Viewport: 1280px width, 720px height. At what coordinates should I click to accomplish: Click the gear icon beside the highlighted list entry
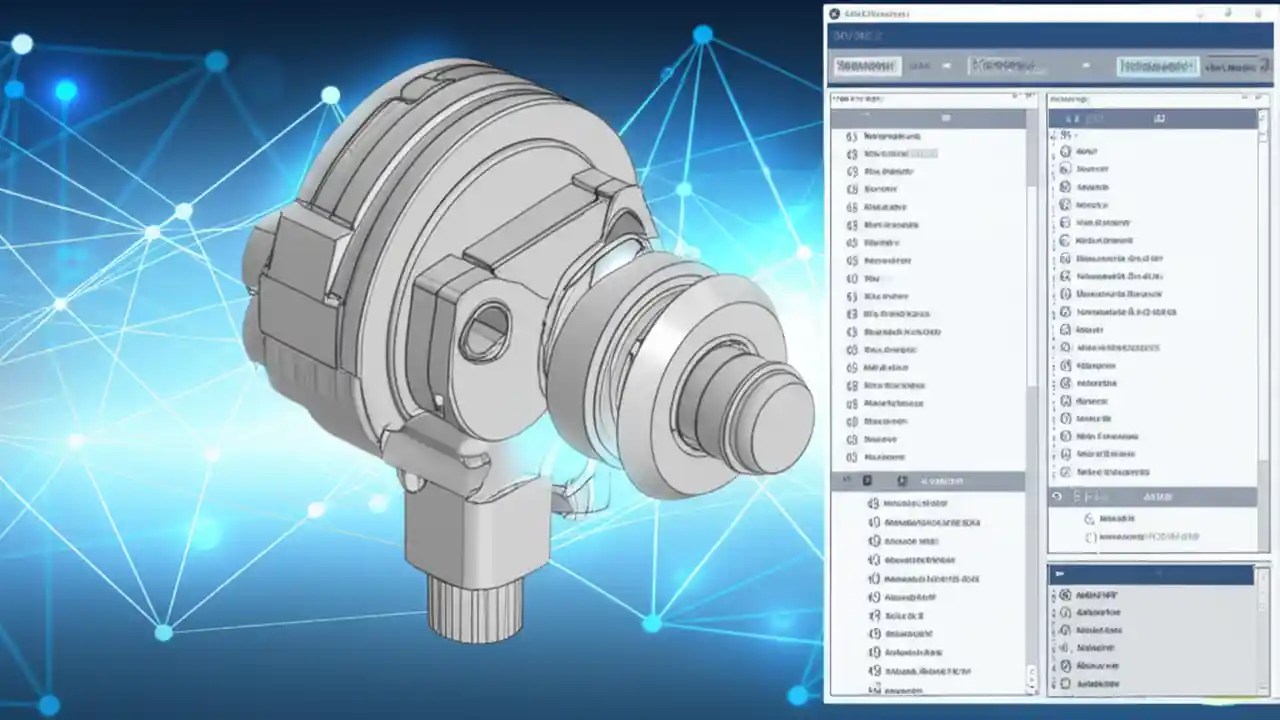853,154
